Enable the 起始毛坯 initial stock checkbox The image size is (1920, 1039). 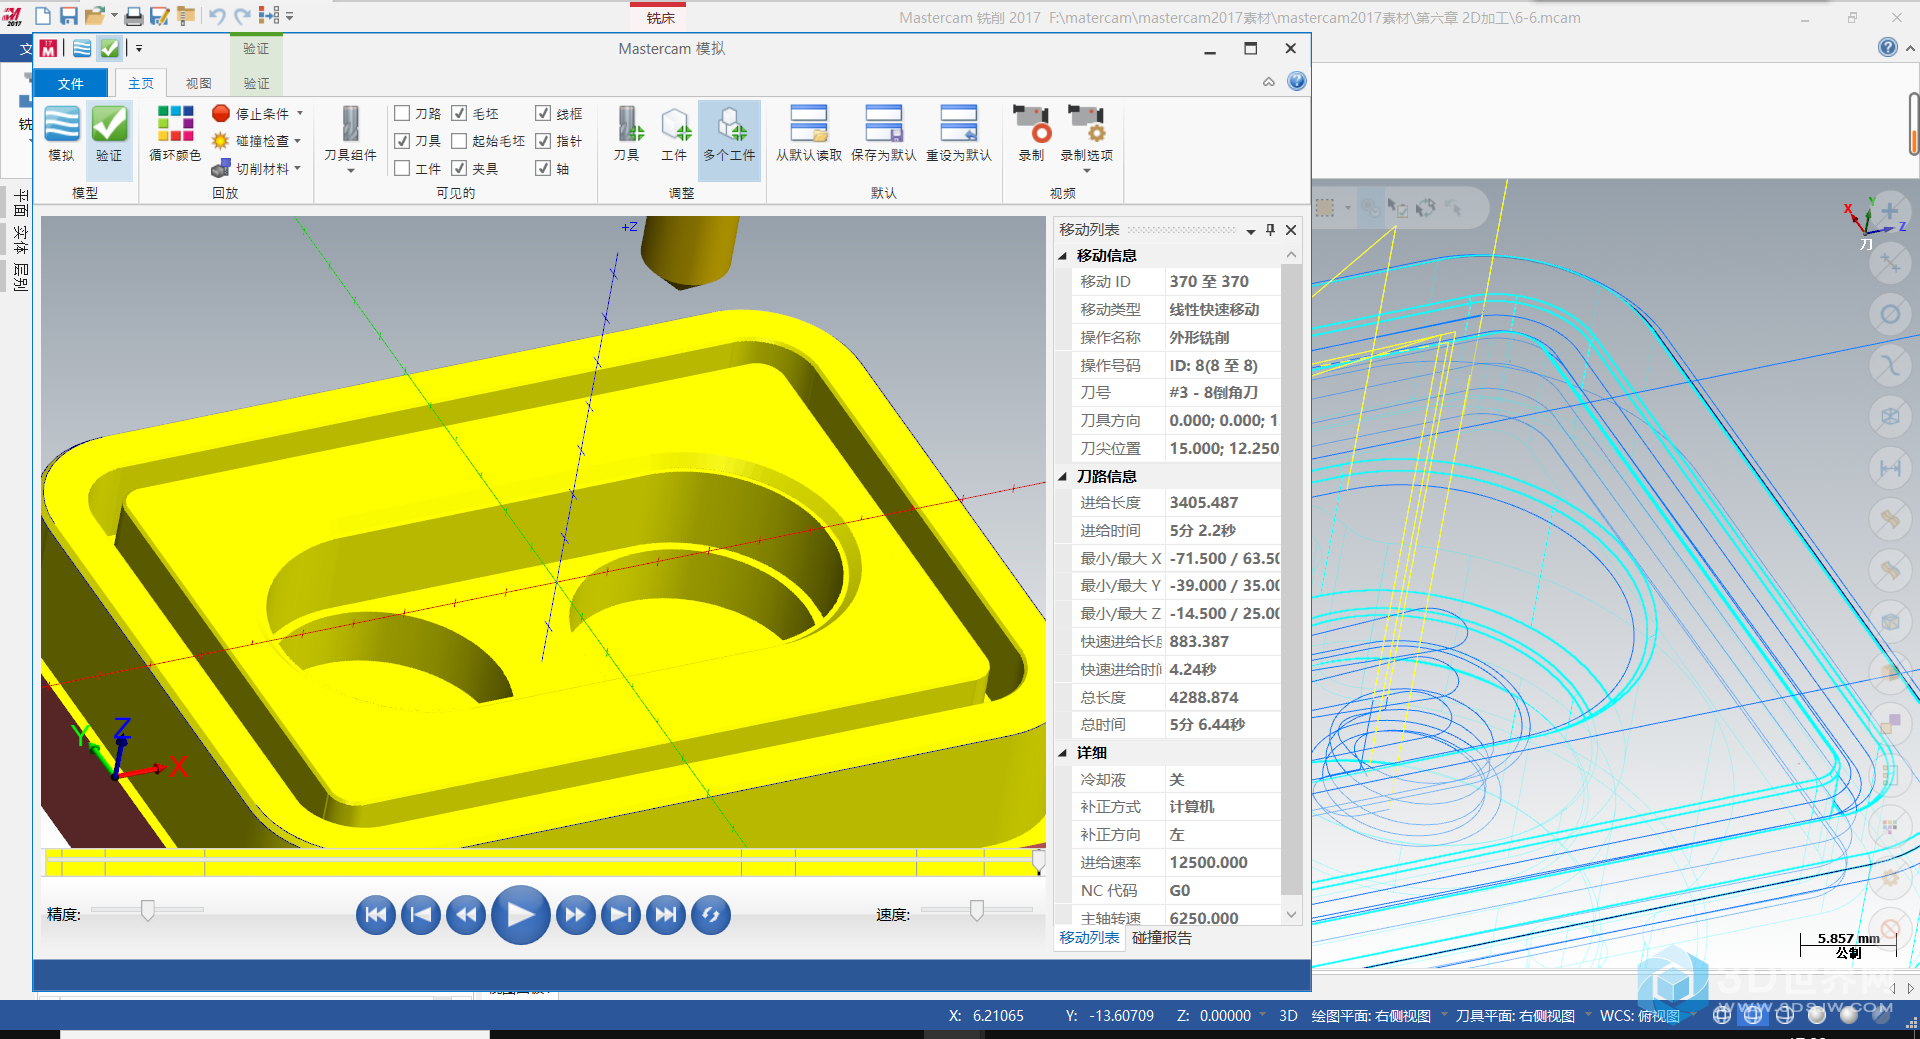click(459, 141)
